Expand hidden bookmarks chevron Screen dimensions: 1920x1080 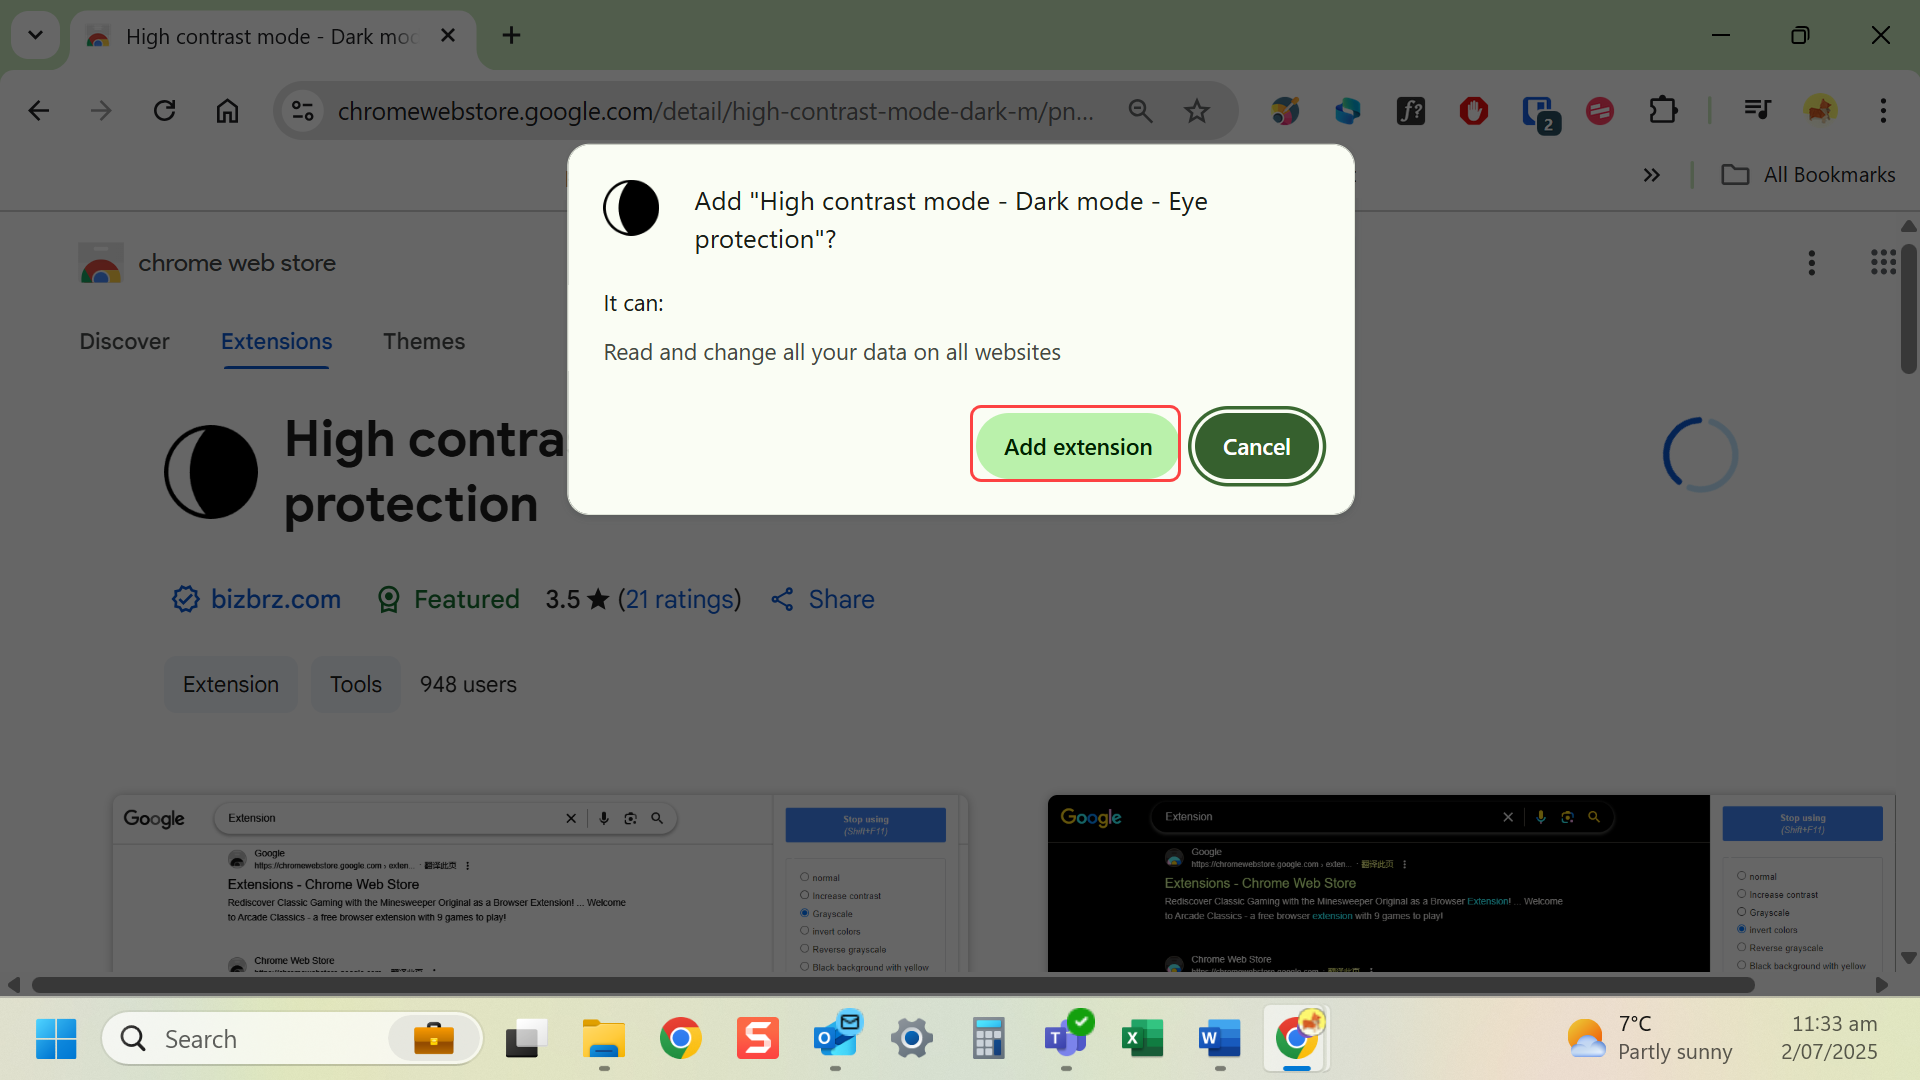pos(1652,175)
